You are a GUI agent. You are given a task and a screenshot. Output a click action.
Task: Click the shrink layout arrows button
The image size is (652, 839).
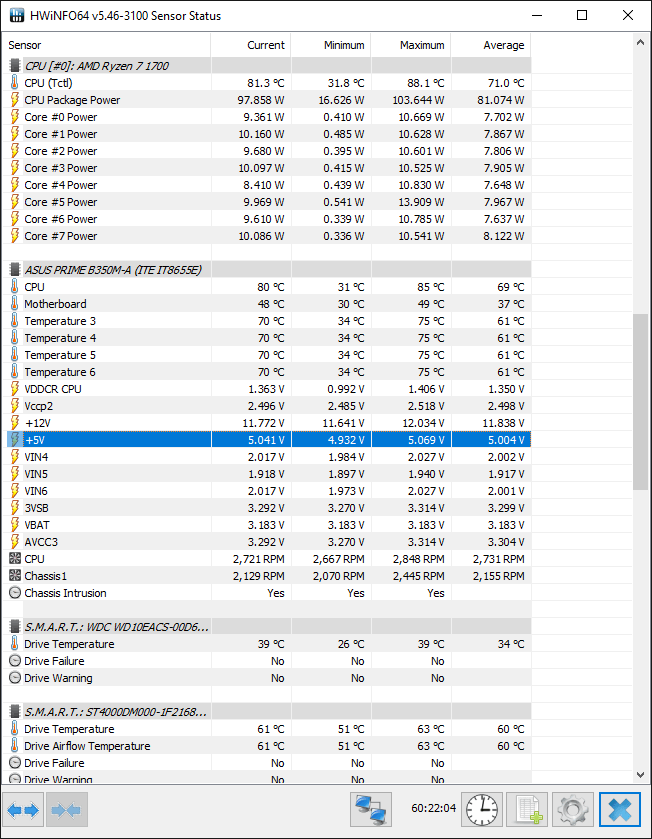67,810
